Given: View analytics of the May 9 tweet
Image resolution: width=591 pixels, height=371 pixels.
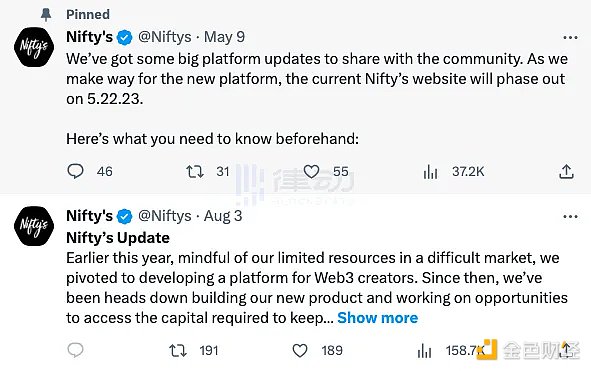Looking at the screenshot, I should [x=430, y=172].
